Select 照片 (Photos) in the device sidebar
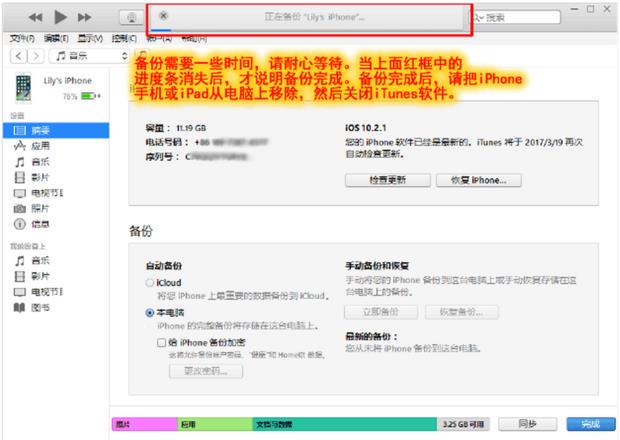The height and width of the screenshot is (440, 620). (x=38, y=207)
